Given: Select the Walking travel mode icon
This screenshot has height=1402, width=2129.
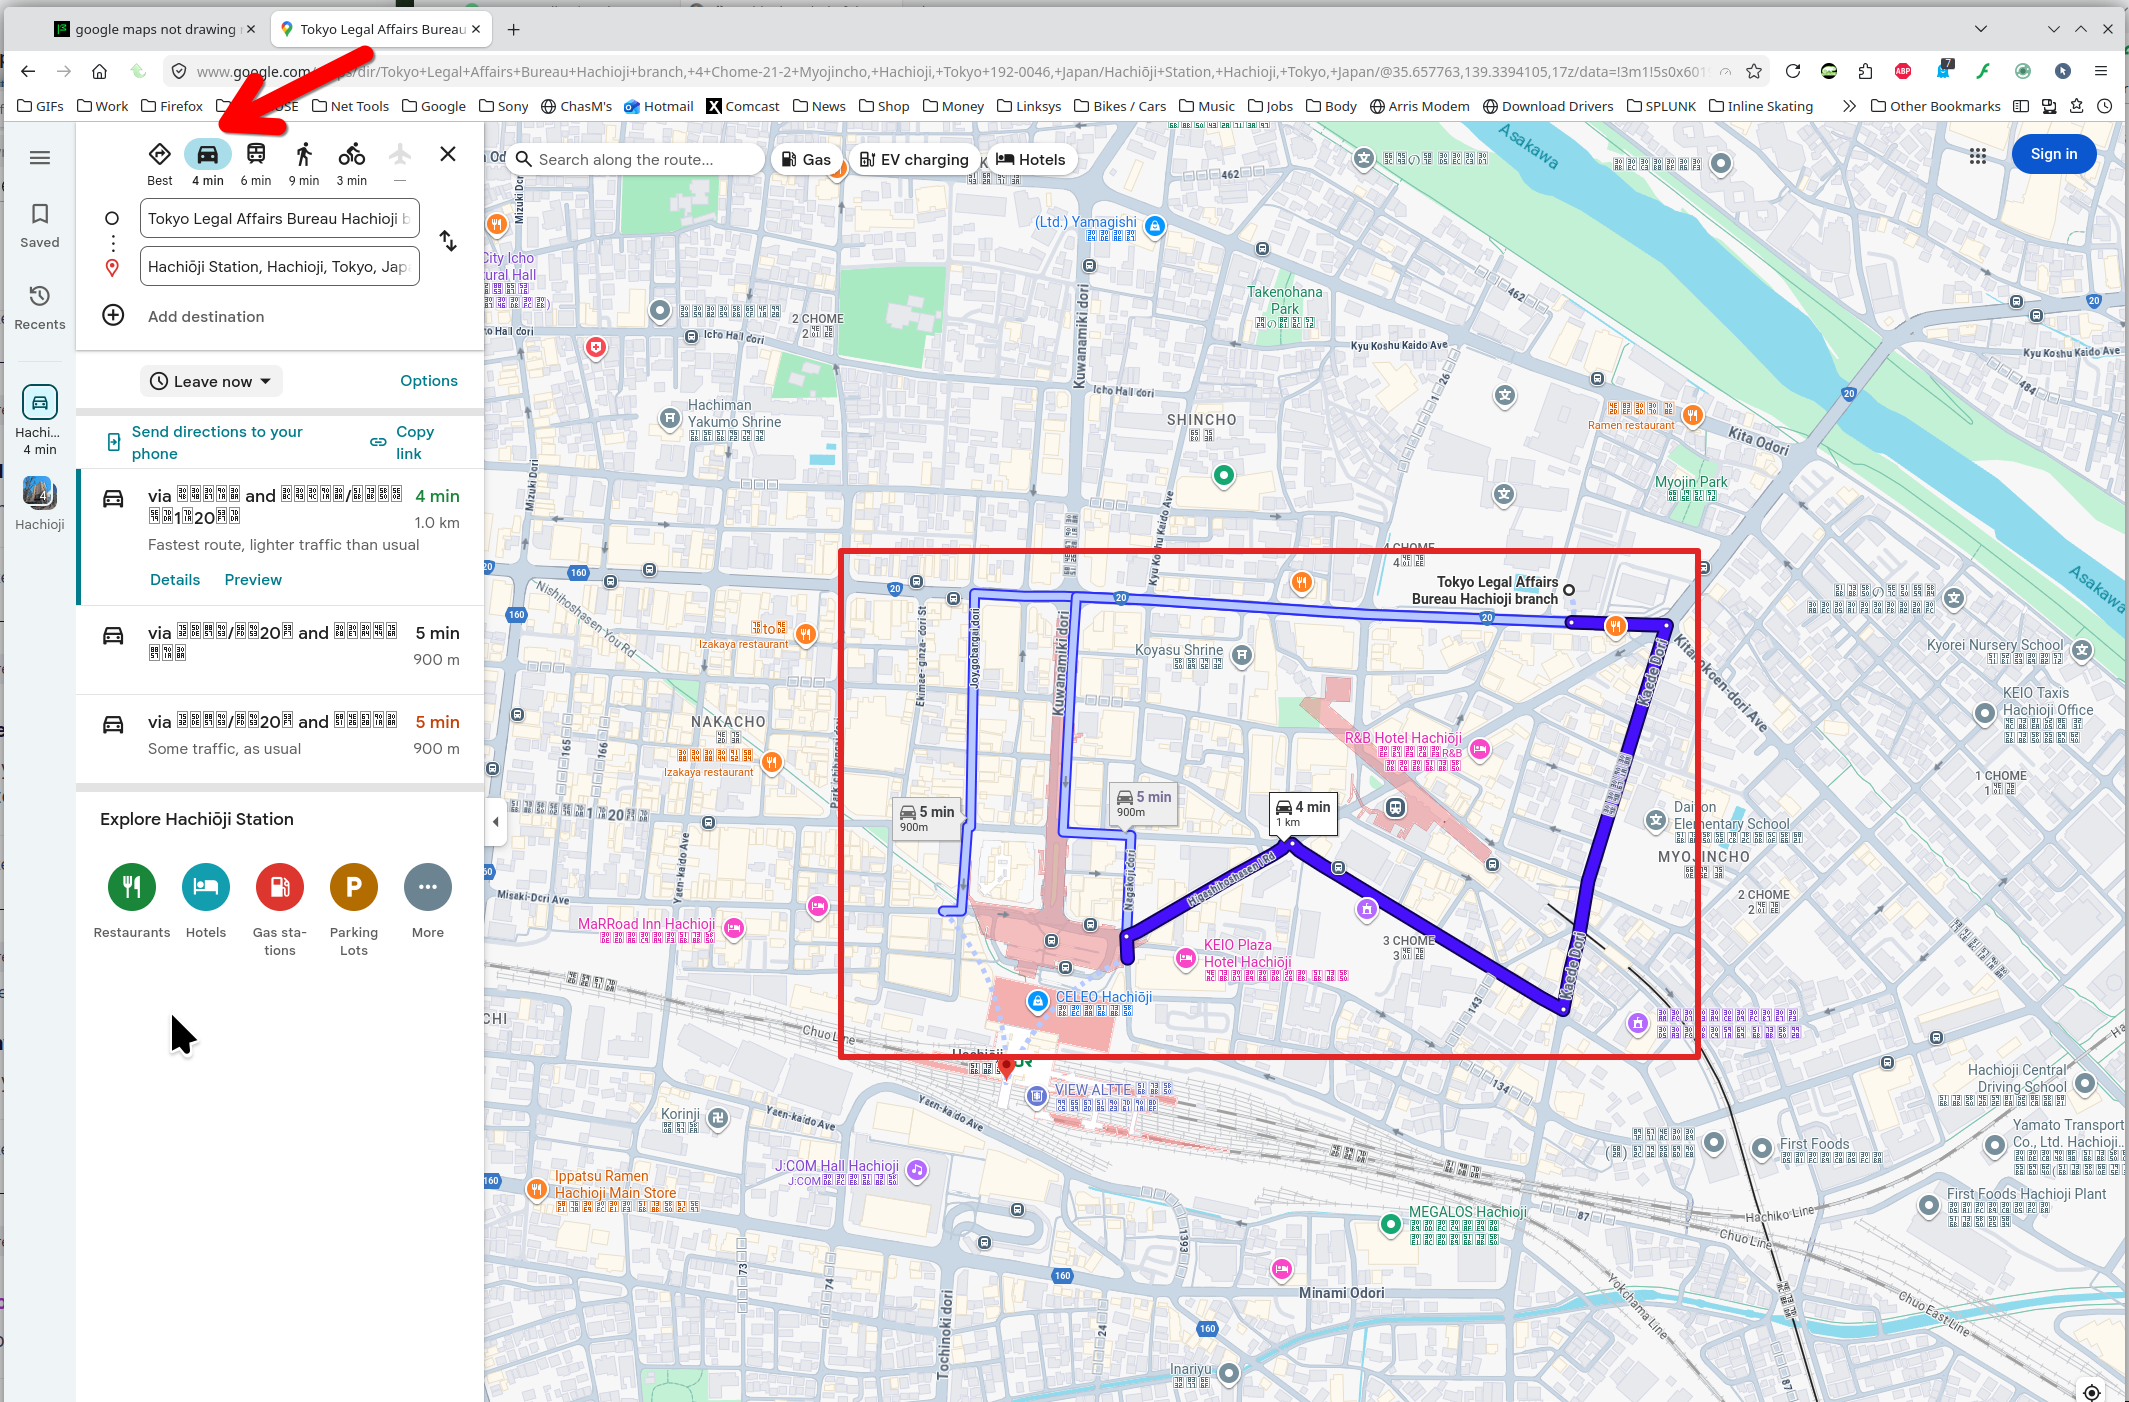Looking at the screenshot, I should pyautogui.click(x=304, y=155).
